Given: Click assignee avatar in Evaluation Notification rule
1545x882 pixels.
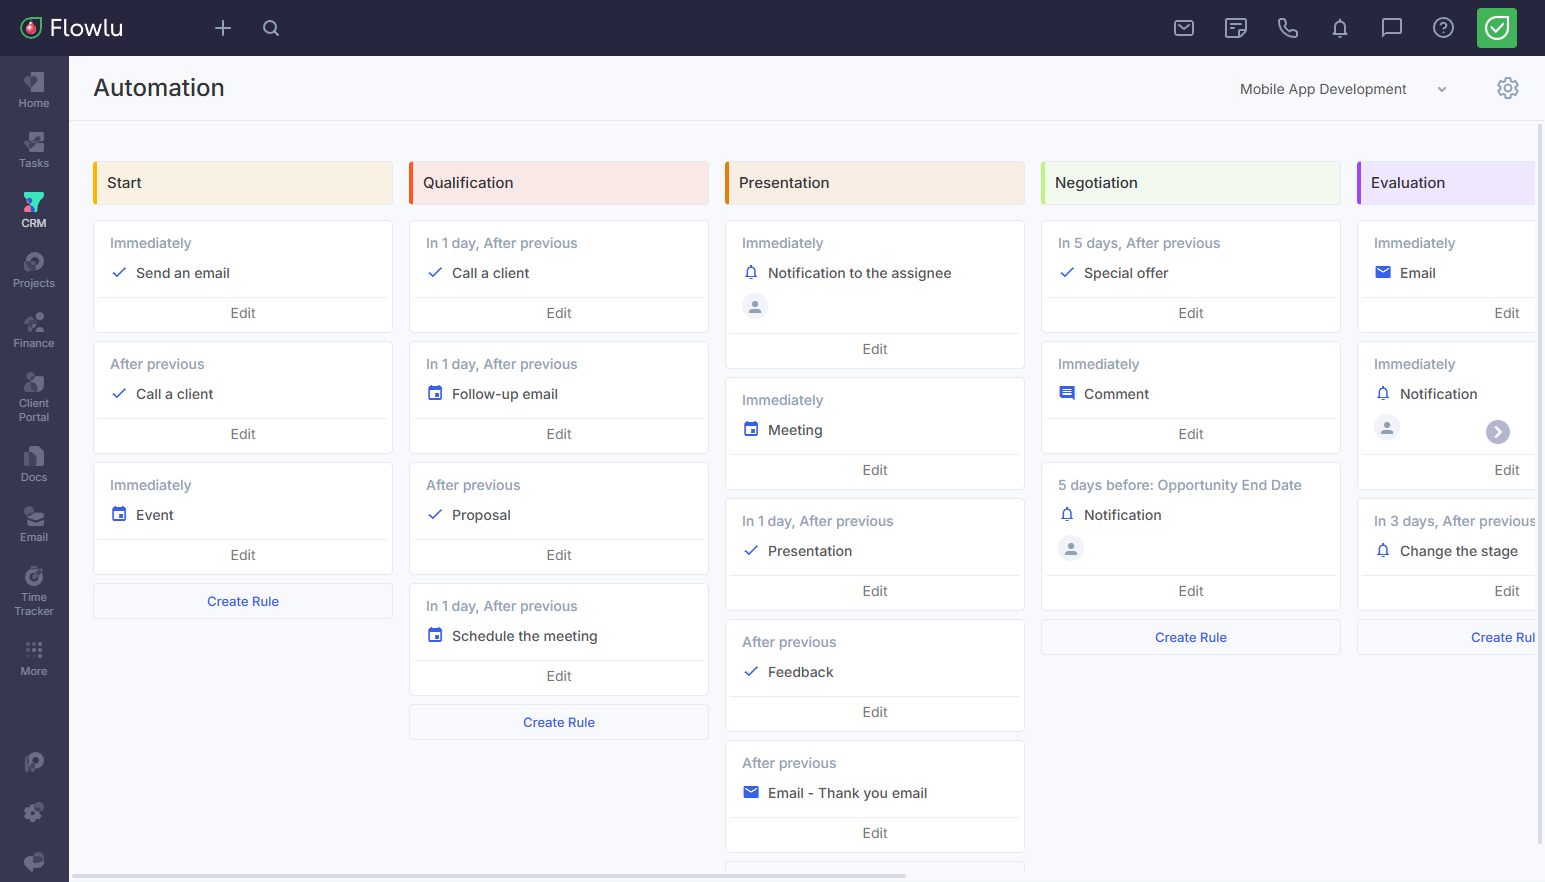Looking at the screenshot, I should click(1387, 427).
